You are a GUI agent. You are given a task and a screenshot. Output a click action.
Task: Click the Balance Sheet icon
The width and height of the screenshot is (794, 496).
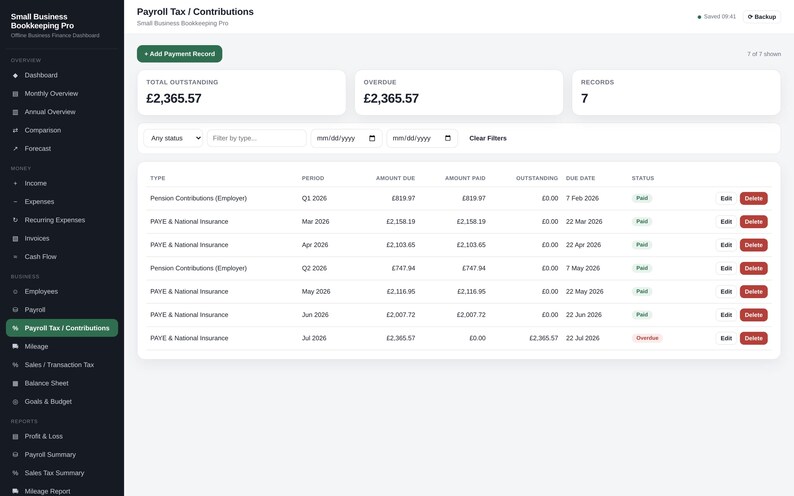coord(15,383)
